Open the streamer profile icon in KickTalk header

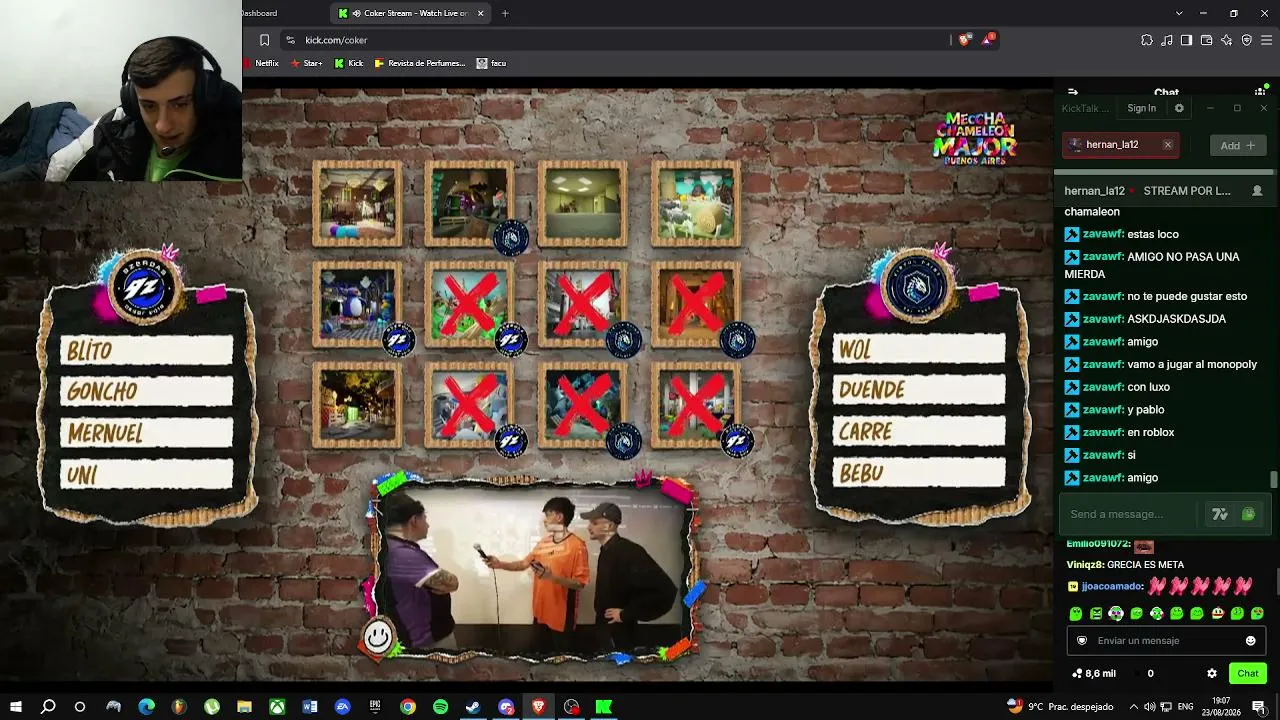coord(1257,191)
